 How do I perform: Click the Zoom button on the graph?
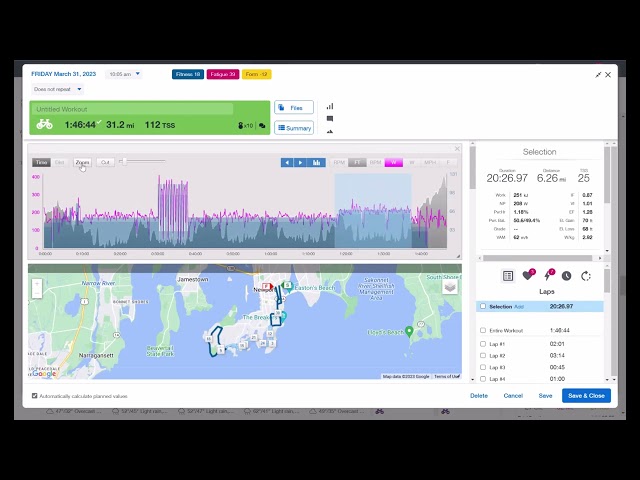pos(82,162)
